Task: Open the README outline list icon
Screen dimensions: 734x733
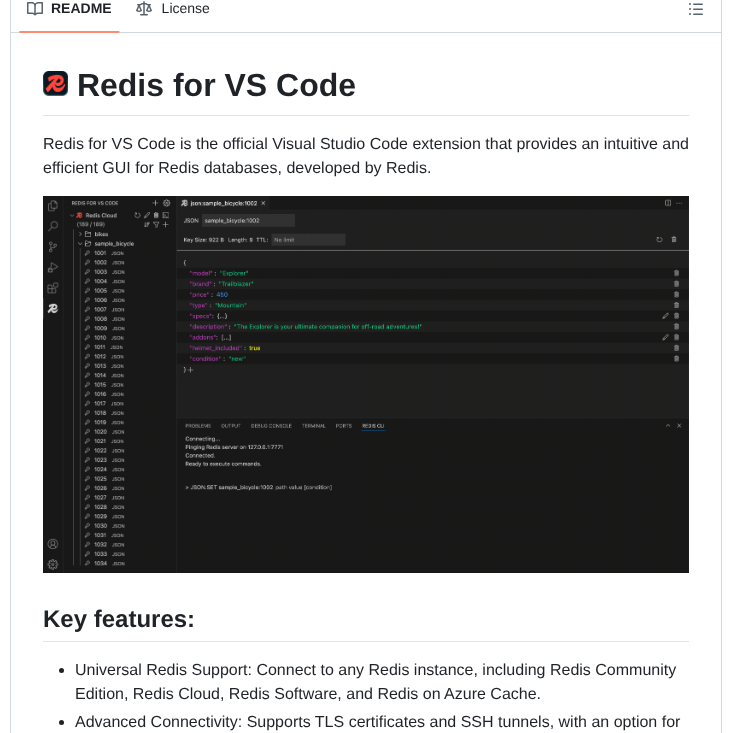Action: click(x=696, y=9)
